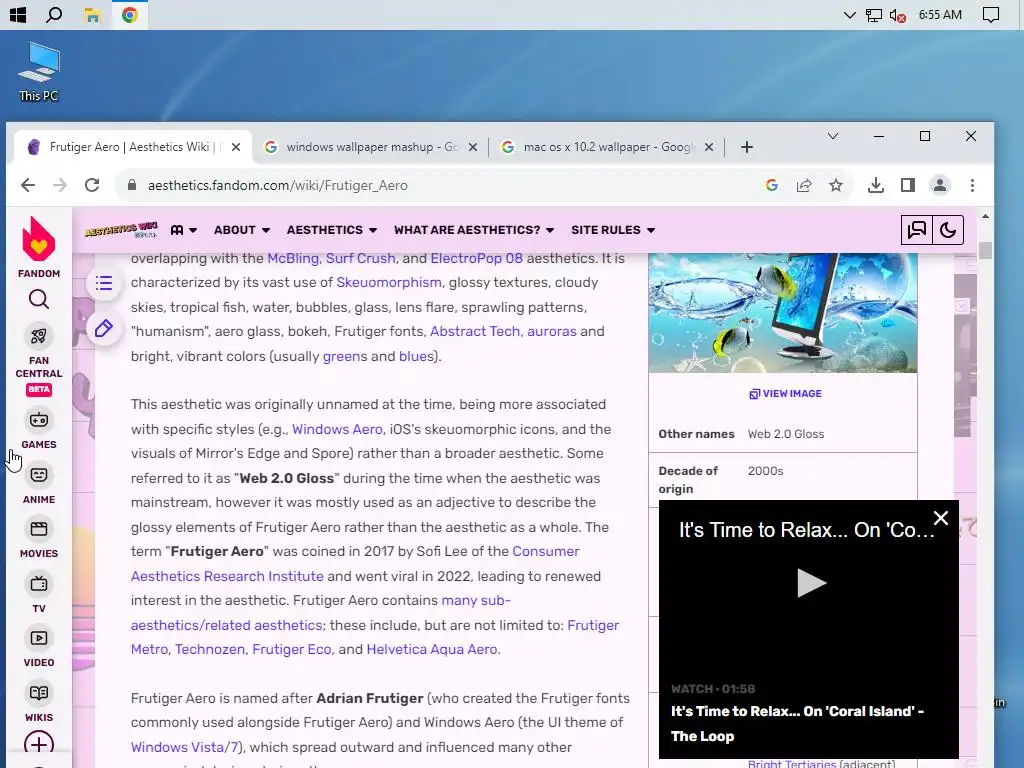Open Fan Central rocket icon
The image size is (1024, 768).
39,336
